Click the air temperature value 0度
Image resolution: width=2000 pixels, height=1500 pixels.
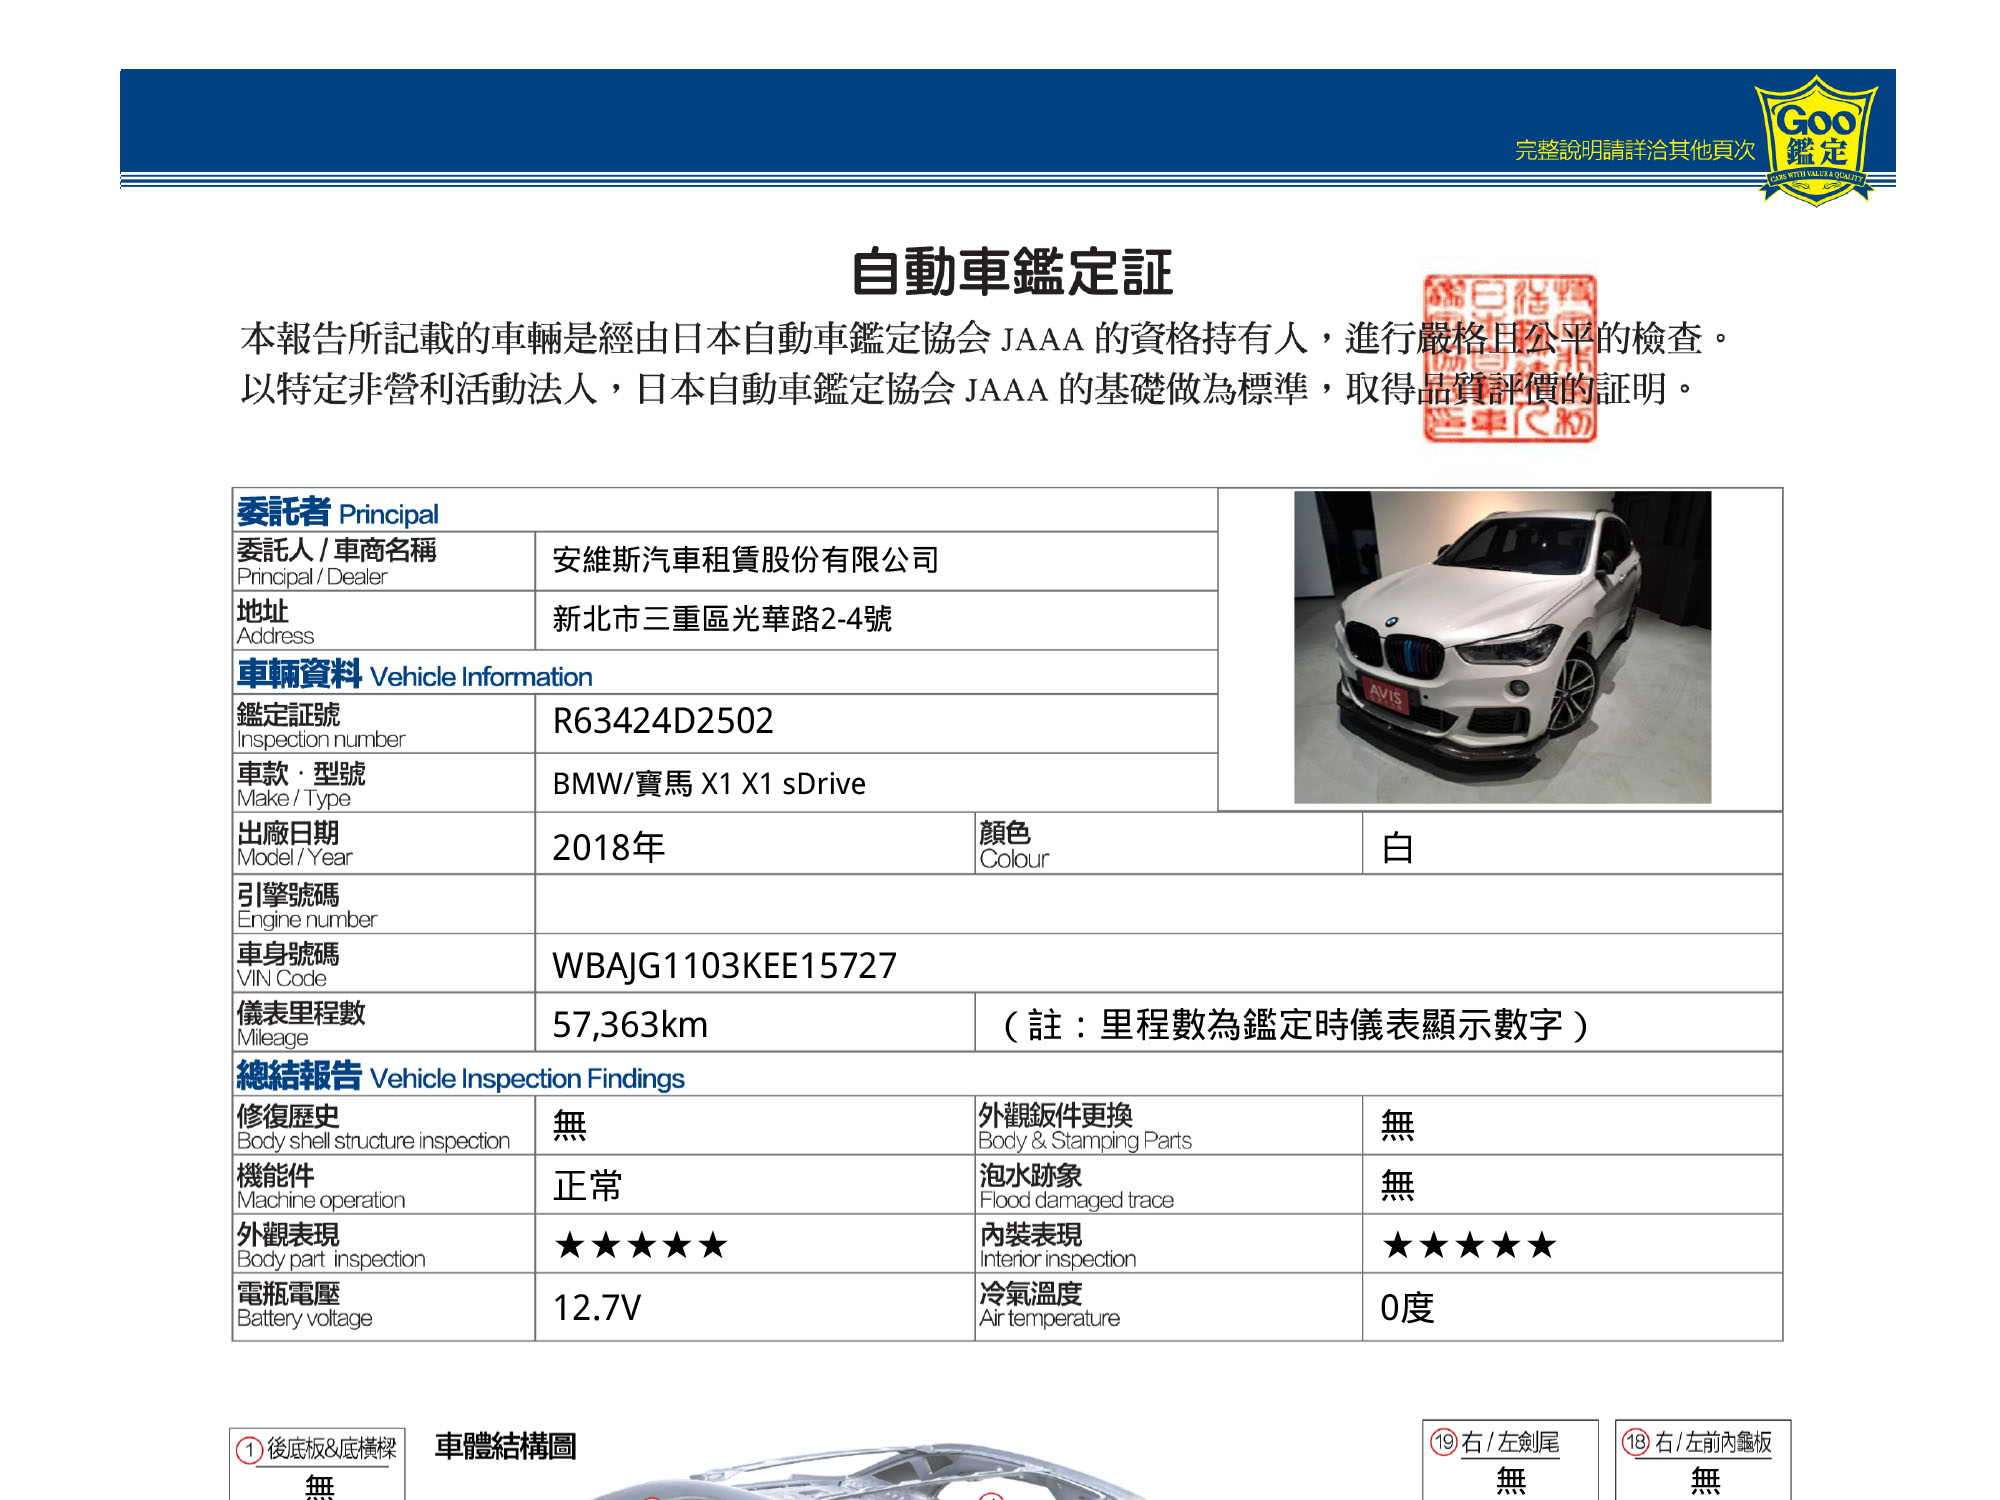(x=1407, y=1307)
